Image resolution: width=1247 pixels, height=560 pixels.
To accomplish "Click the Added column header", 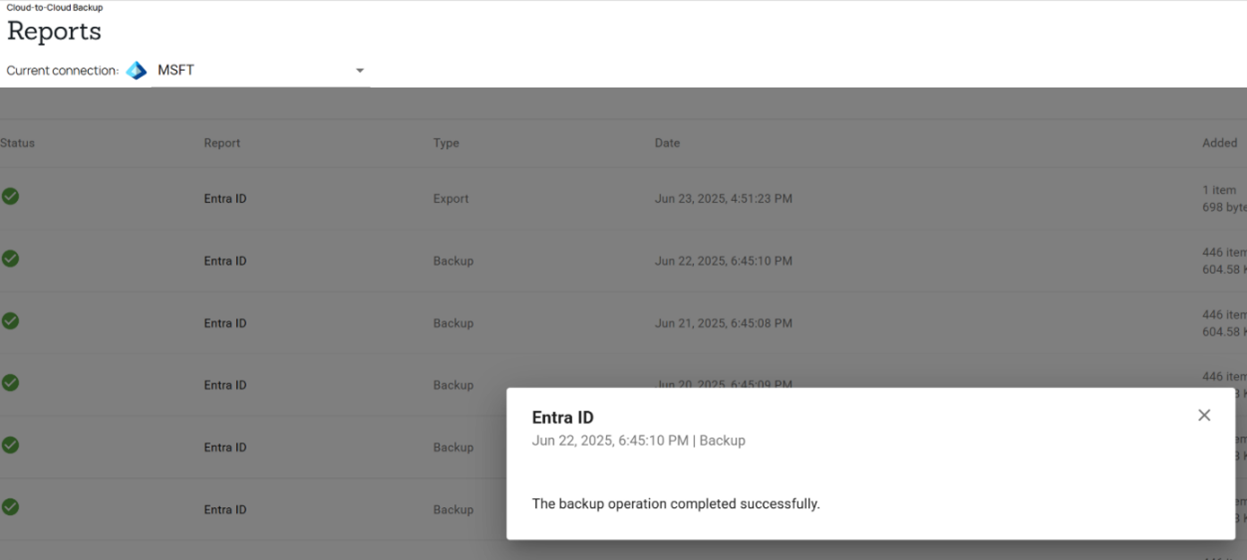I will 1219,143.
